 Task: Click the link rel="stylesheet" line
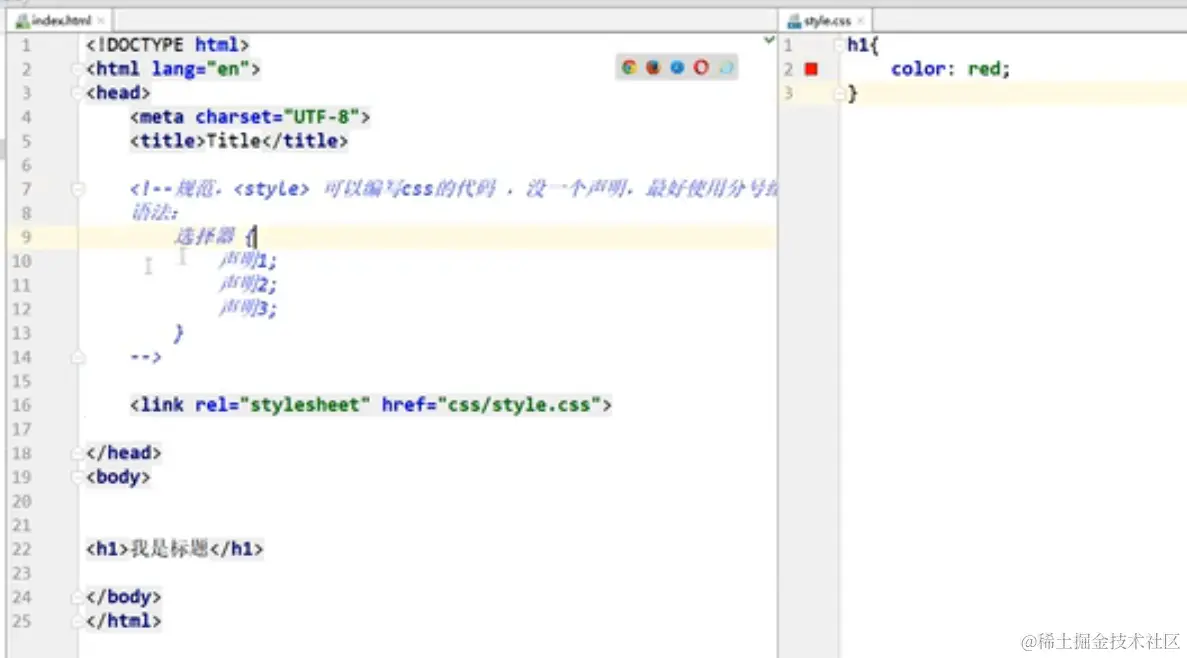coord(370,404)
